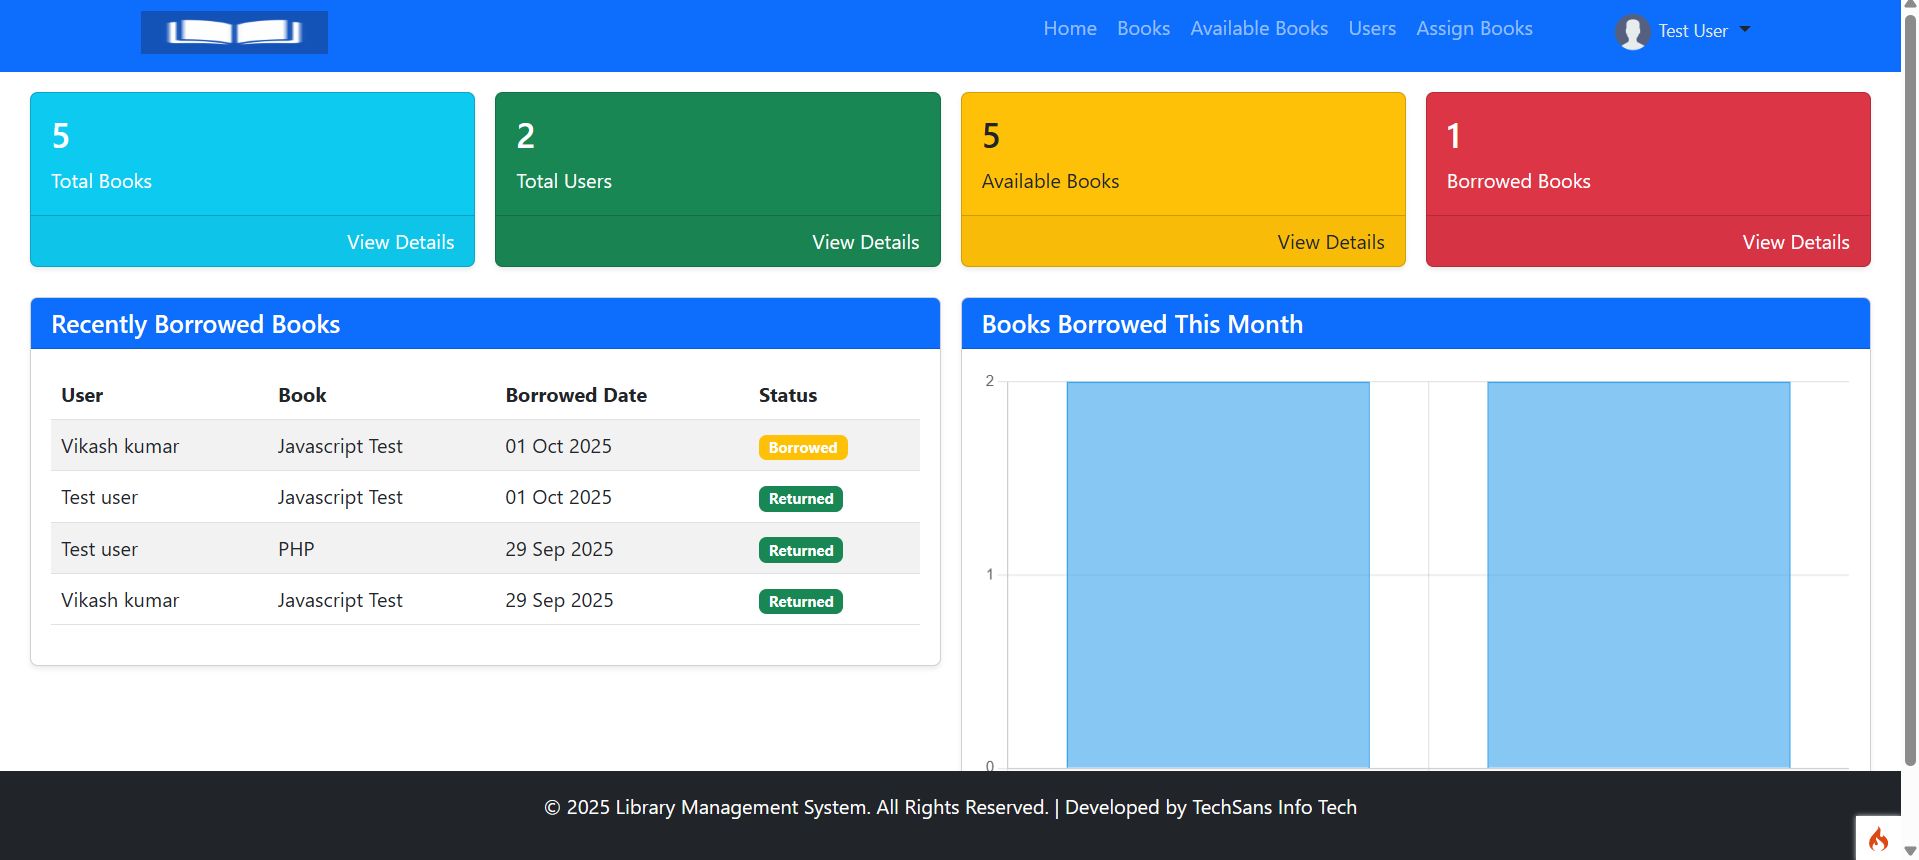
Task: Open the Assign Books page
Action: point(1473,29)
